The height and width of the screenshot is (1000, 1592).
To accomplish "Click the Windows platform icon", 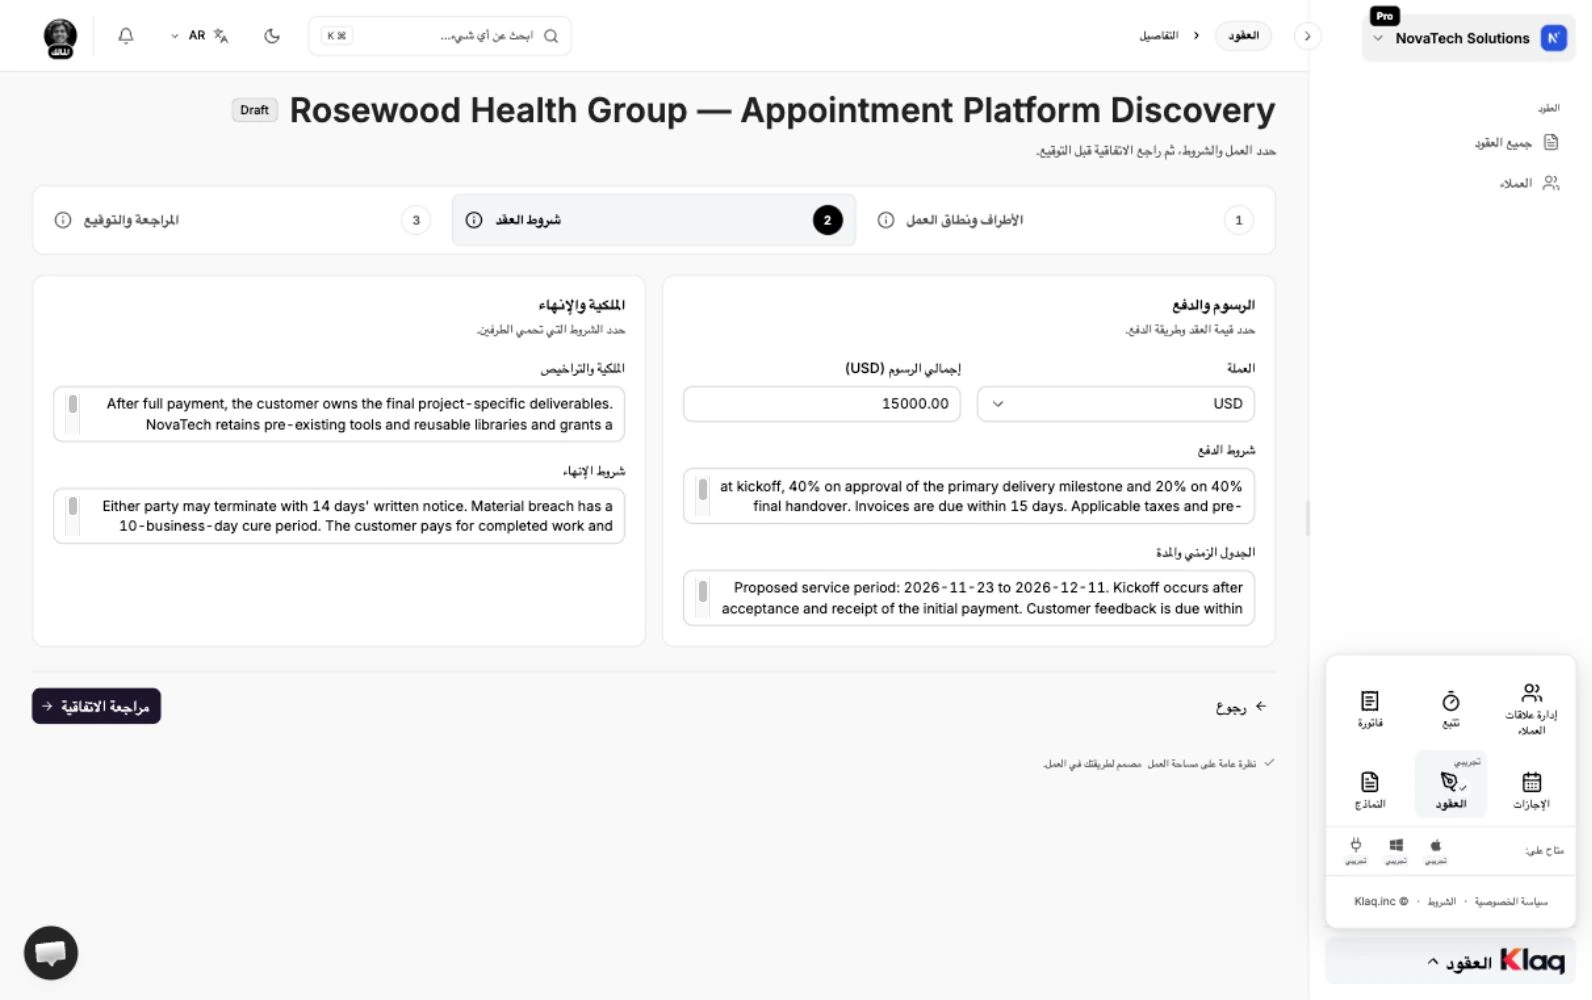I will click(x=1396, y=846).
